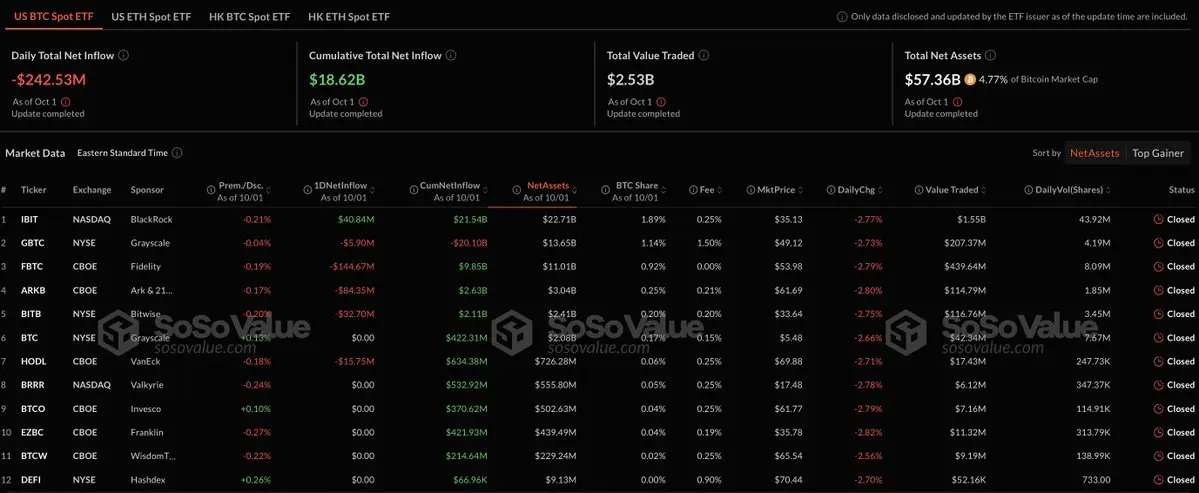Toggle sort arrows on MktPrice column
Image resolution: width=1199 pixels, height=493 pixels.
[800, 190]
